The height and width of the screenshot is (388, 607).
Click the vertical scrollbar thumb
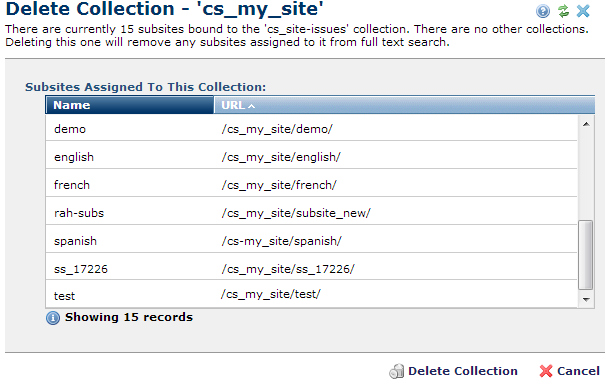click(x=586, y=255)
